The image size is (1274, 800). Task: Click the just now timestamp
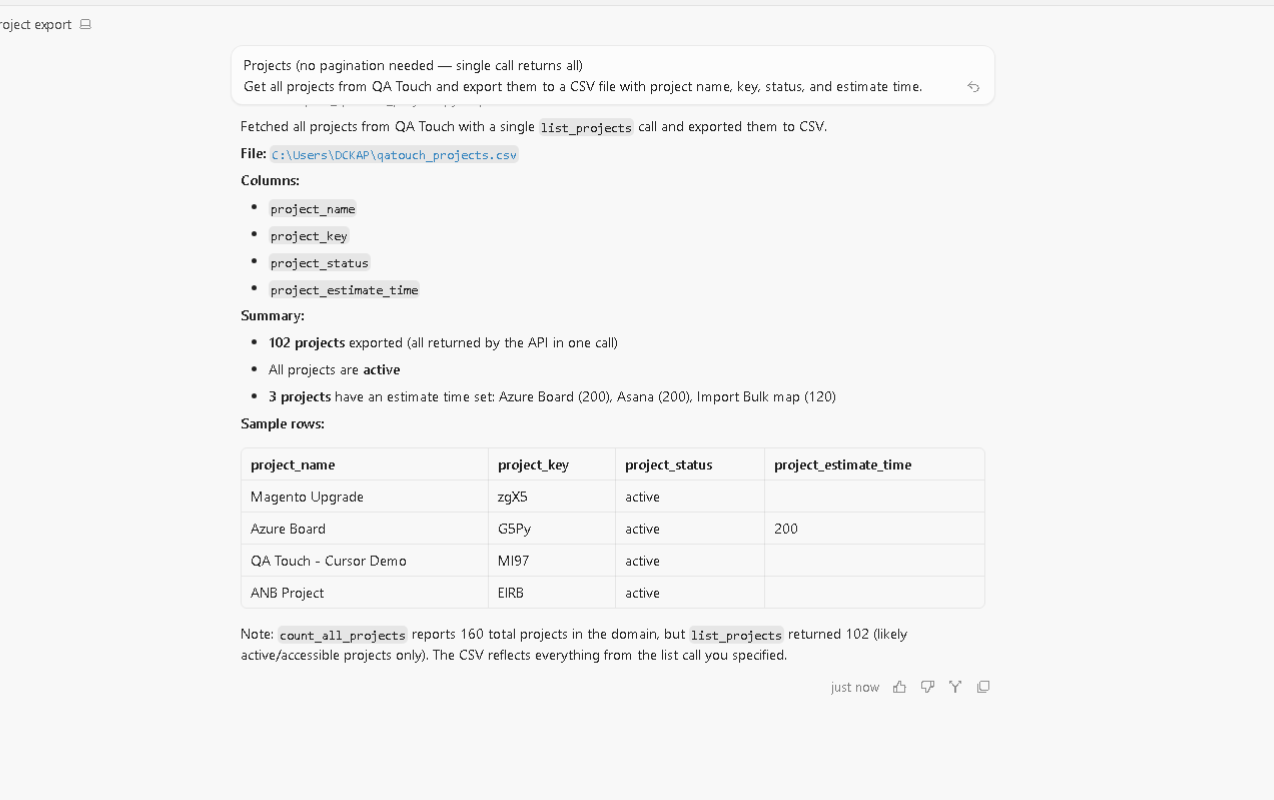855,687
